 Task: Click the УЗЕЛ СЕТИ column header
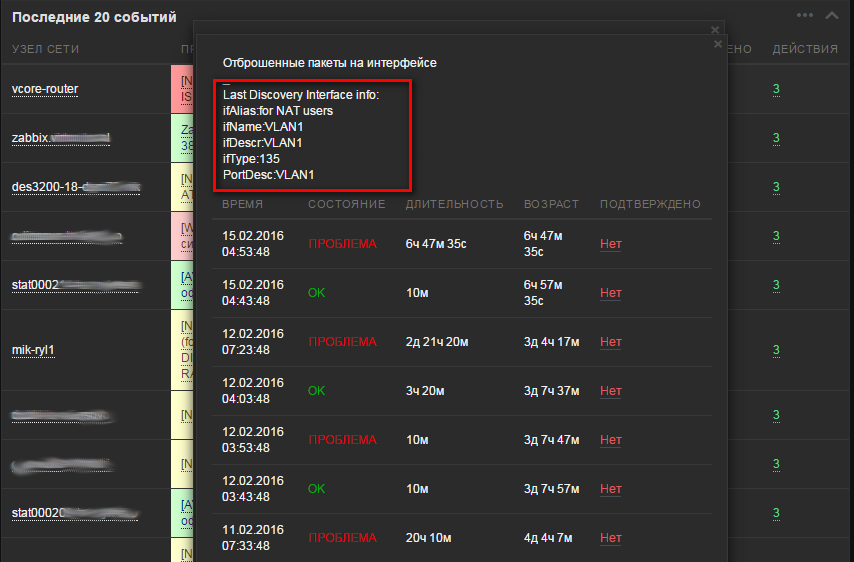click(x=45, y=49)
